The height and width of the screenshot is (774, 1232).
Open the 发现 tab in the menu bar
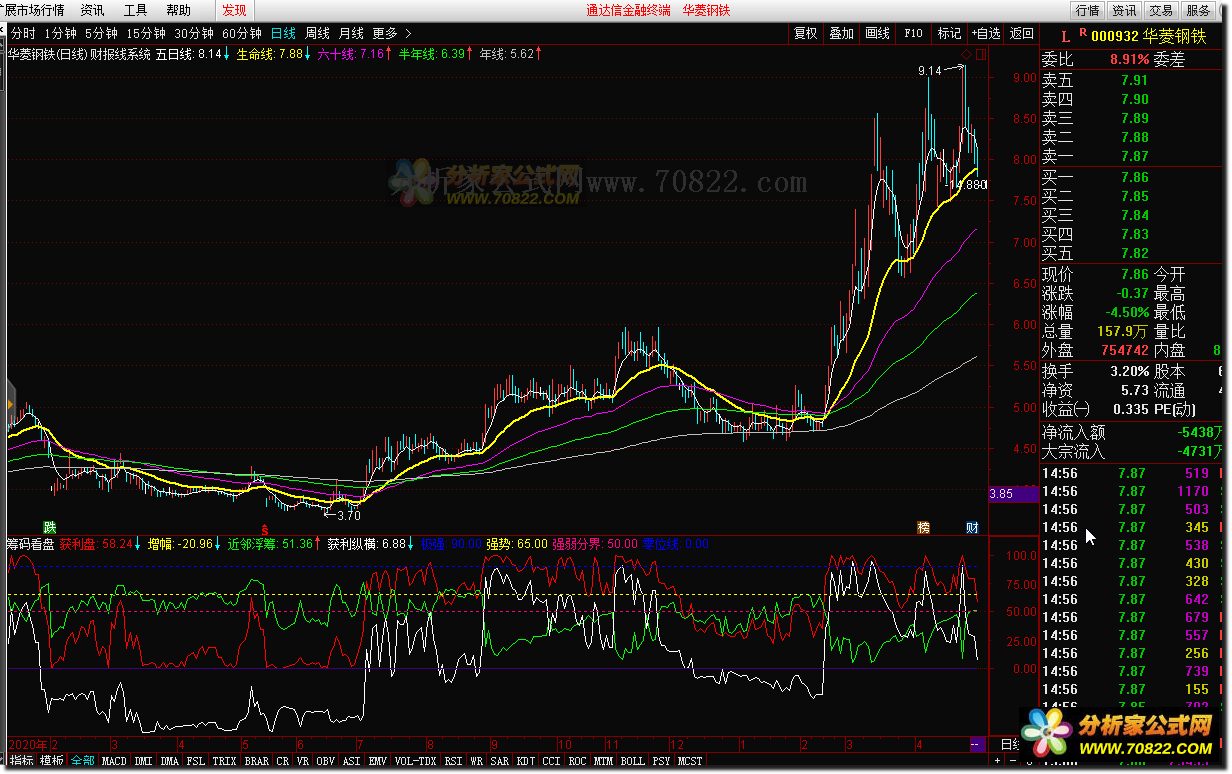234,10
